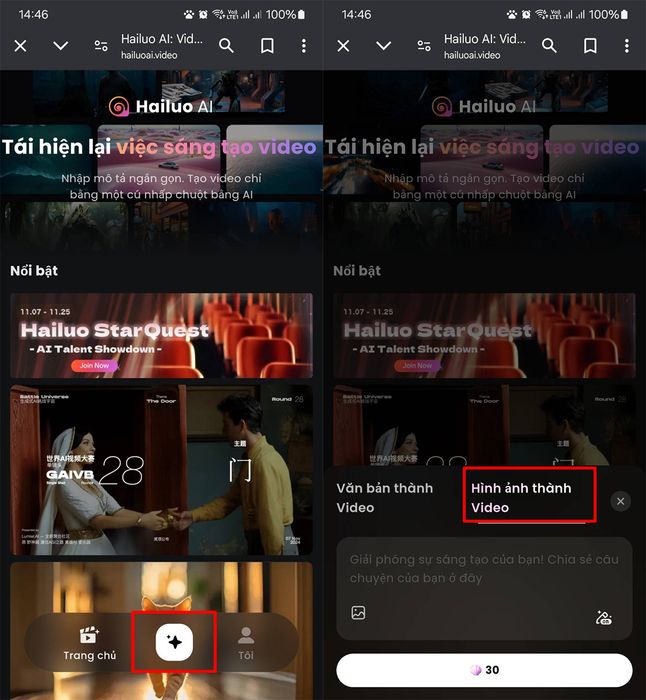This screenshot has height=700, width=646.
Task: Tap hailuoai.video address in left screenshot
Action: click(149, 55)
